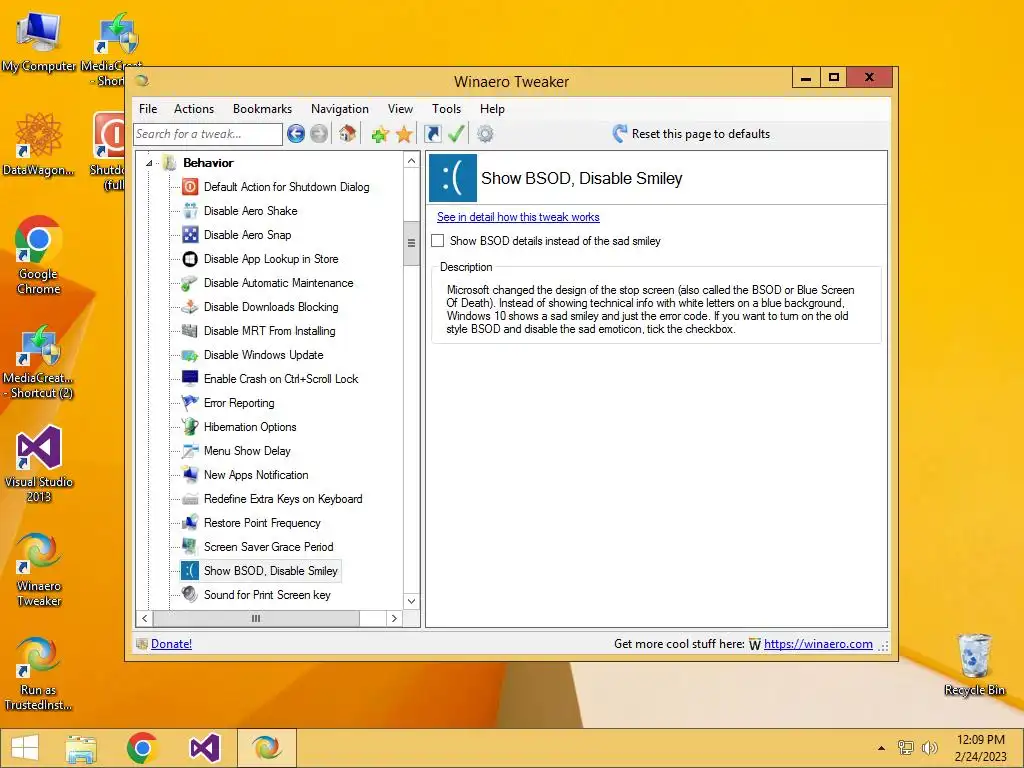Click the Disable Windows Update icon

coord(190,355)
